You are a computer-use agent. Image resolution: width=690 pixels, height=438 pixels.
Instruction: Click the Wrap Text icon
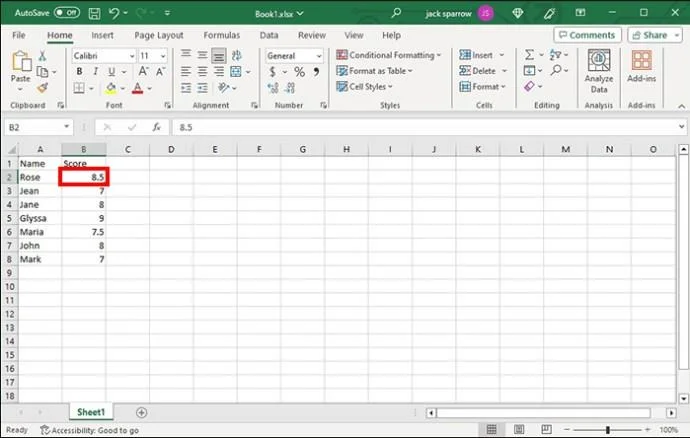click(x=234, y=56)
